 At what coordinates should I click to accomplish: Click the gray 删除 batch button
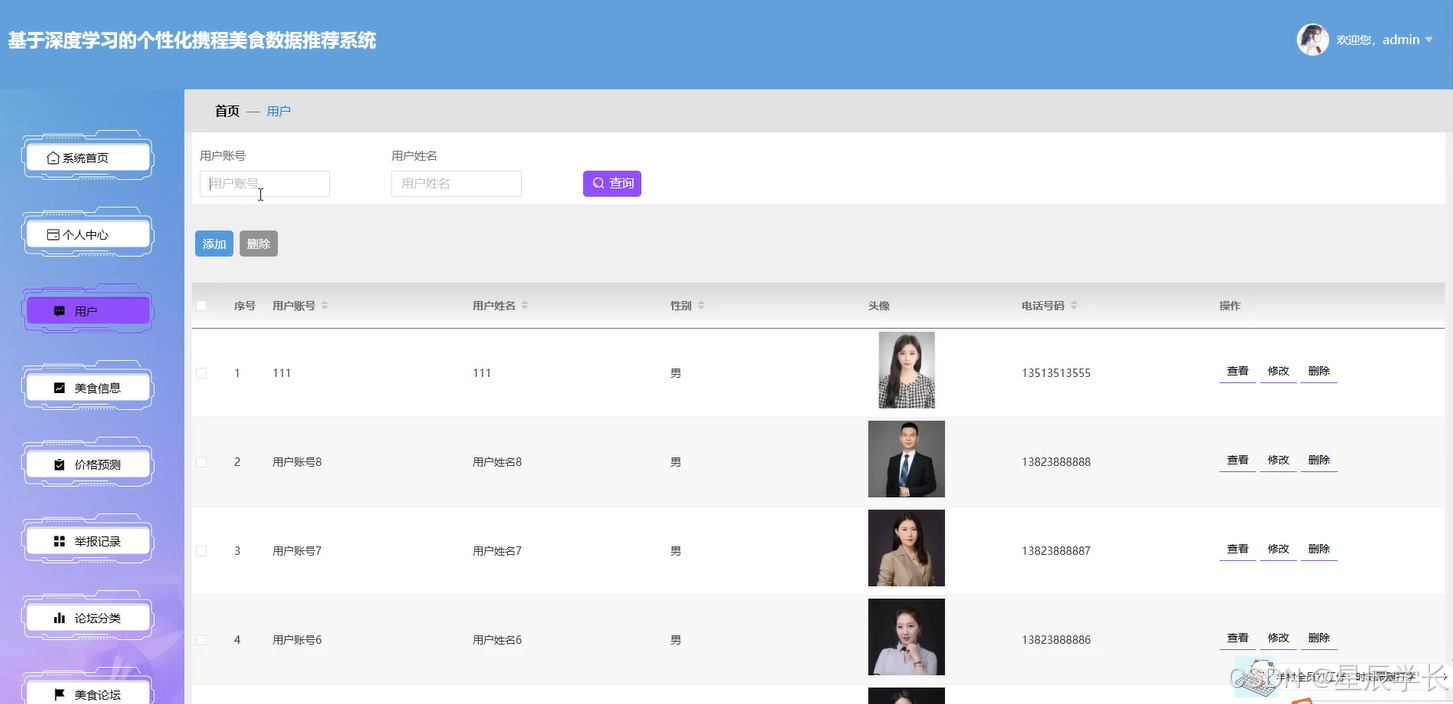(x=259, y=244)
